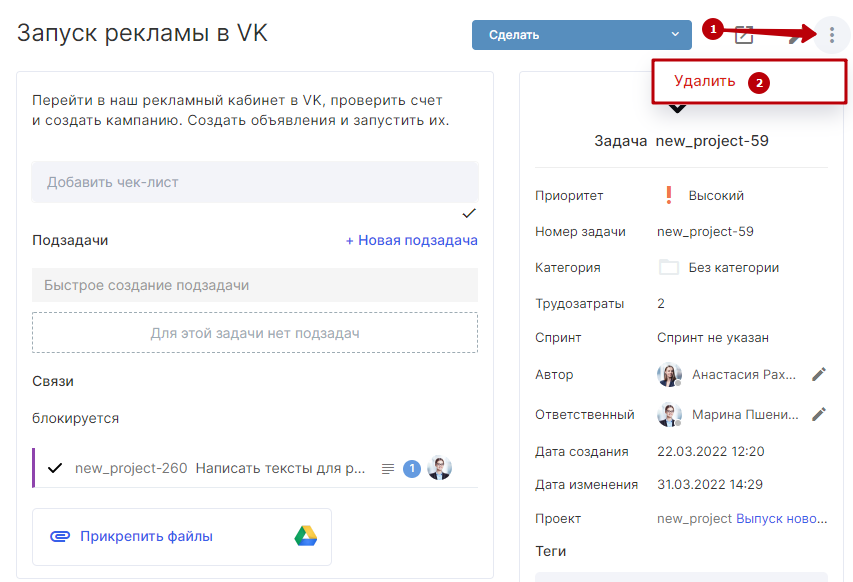Click creation date 22.03.2022 12:20
This screenshot has height=582, width=853.
coord(710,451)
